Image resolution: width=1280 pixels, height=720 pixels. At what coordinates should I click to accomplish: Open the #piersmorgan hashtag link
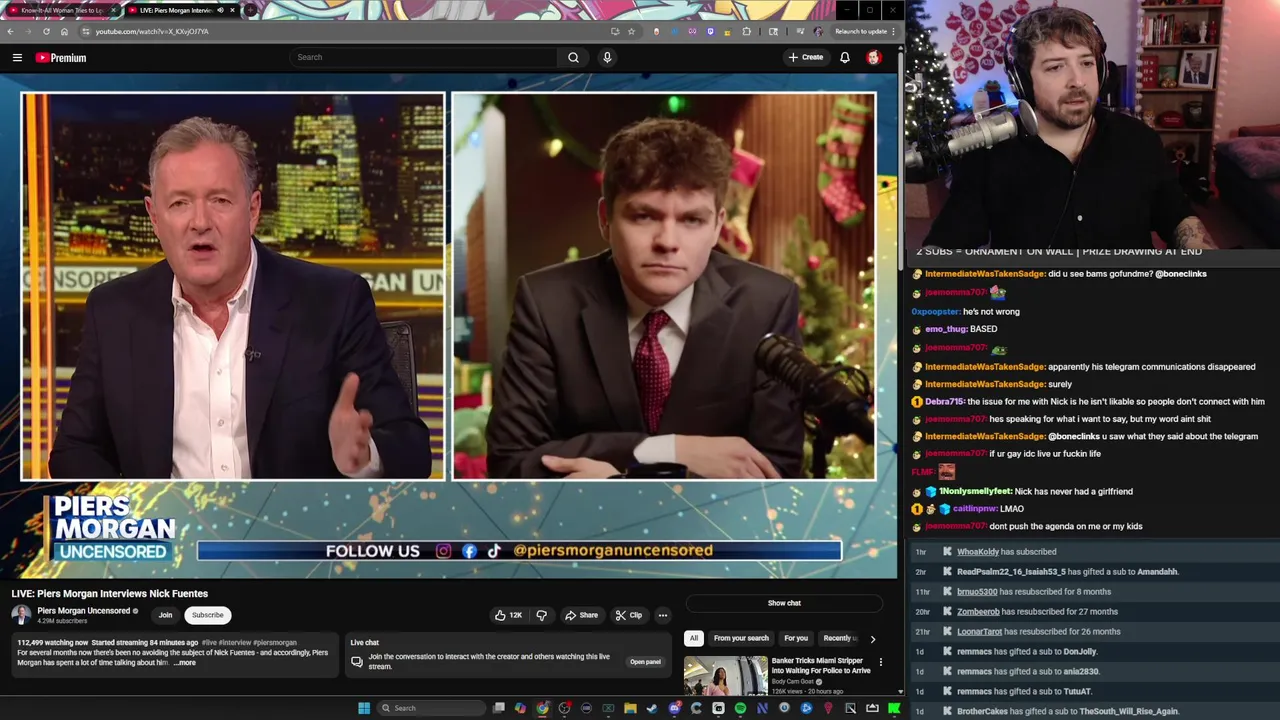[x=275, y=643]
